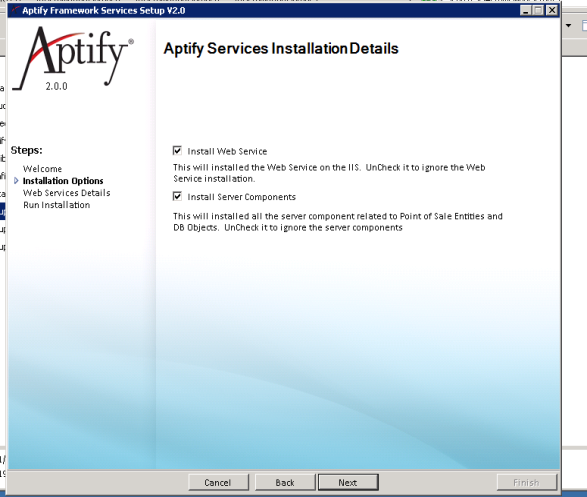Click the Install Web Service label

tap(227, 151)
